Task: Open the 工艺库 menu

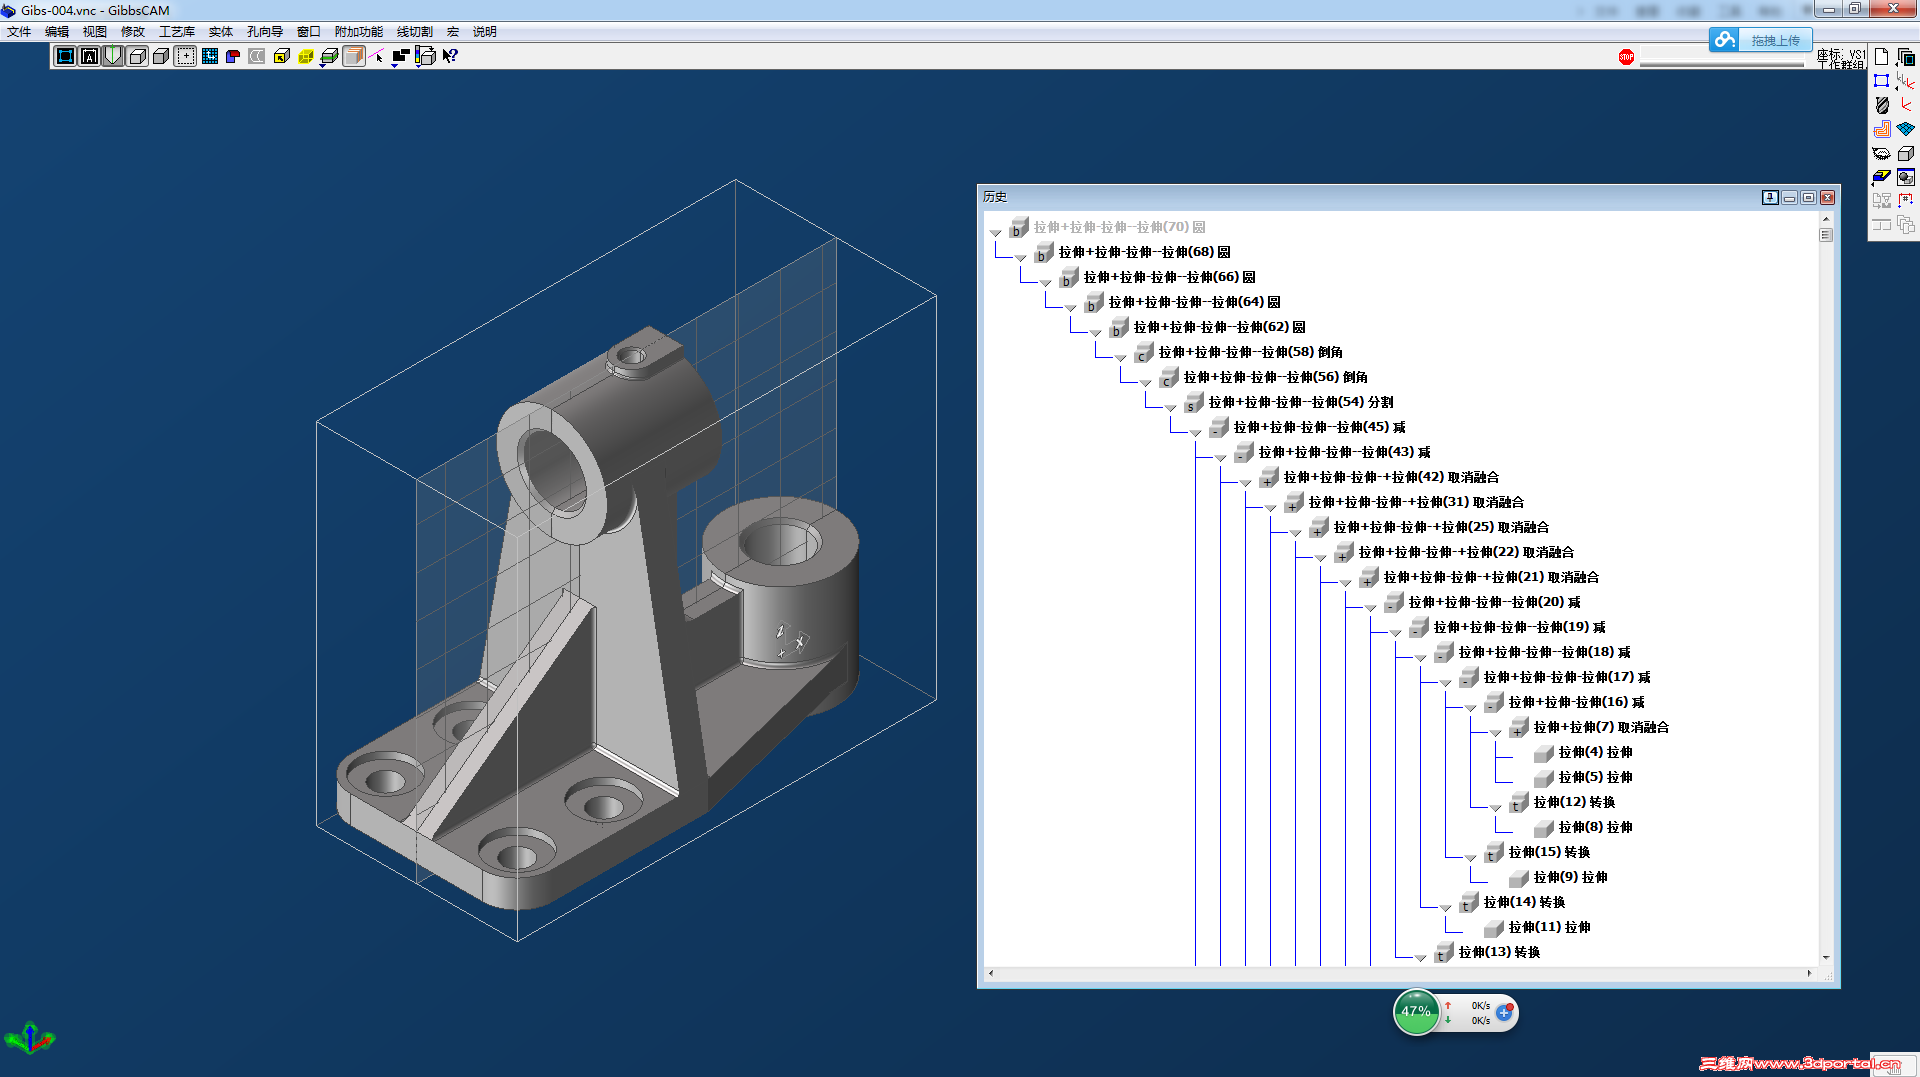Action: tap(177, 32)
